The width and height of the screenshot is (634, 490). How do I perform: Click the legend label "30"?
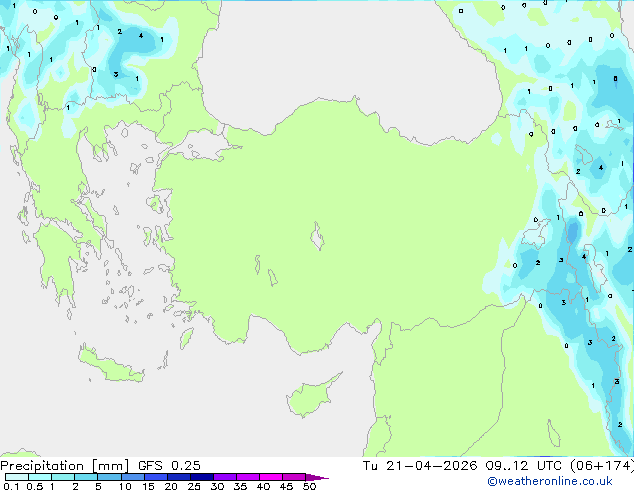coord(217,486)
